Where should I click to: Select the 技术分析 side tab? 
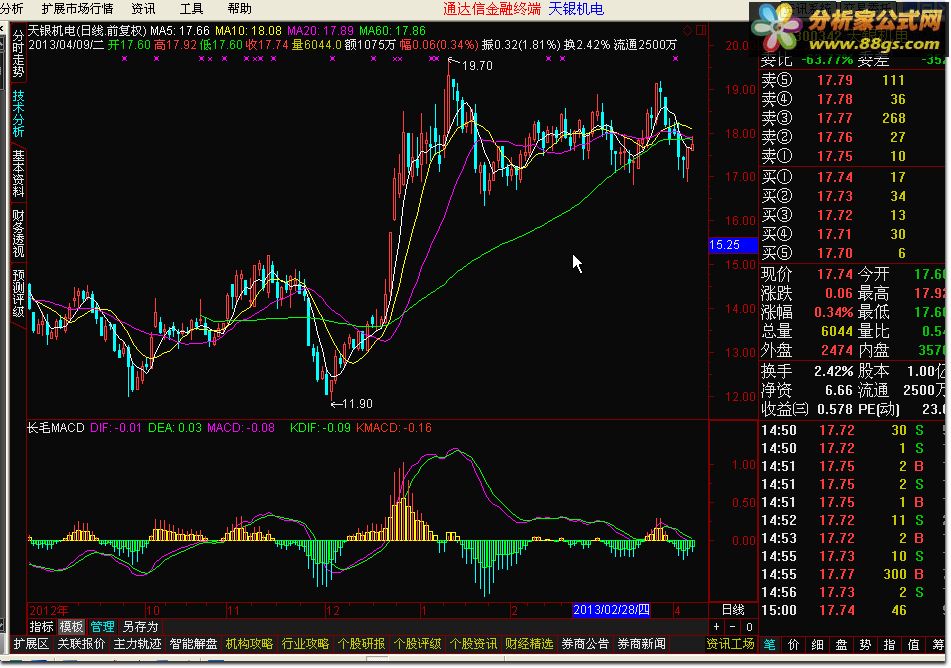pyautogui.click(x=18, y=113)
